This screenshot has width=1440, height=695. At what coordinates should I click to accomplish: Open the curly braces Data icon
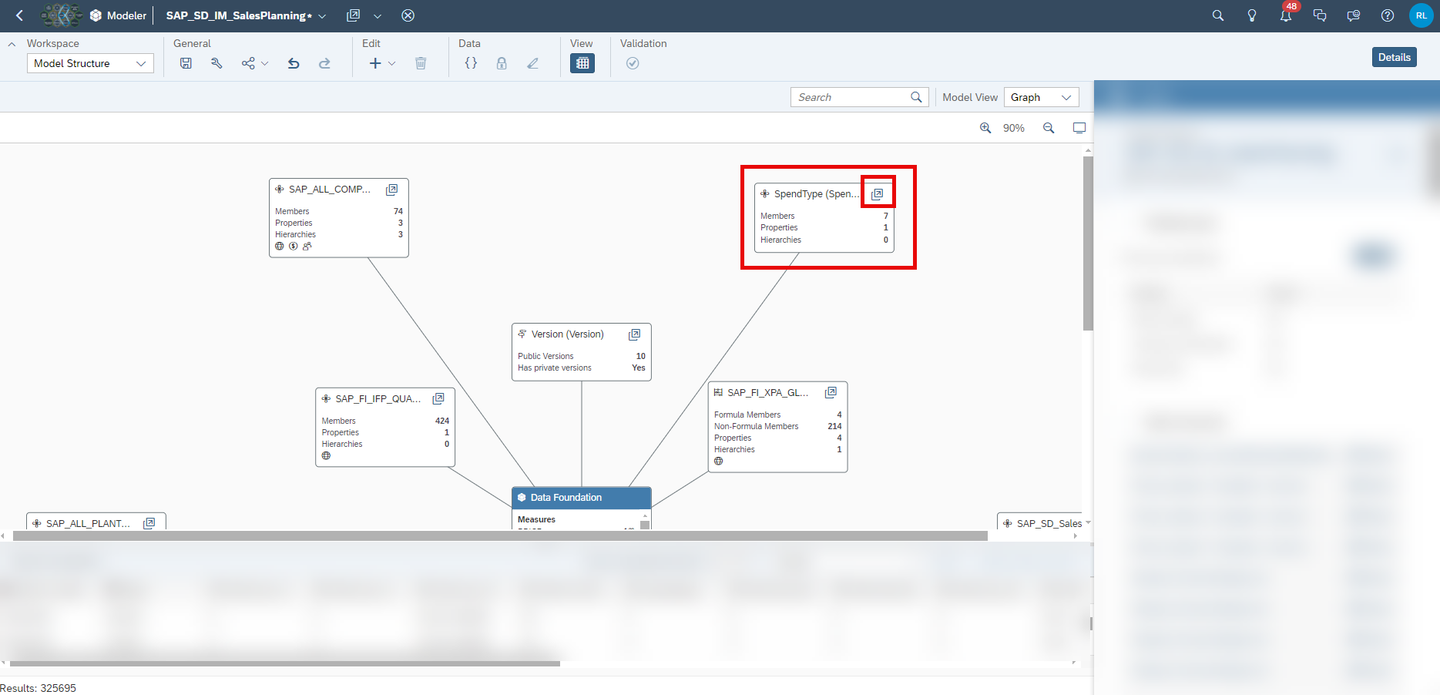(x=471, y=63)
